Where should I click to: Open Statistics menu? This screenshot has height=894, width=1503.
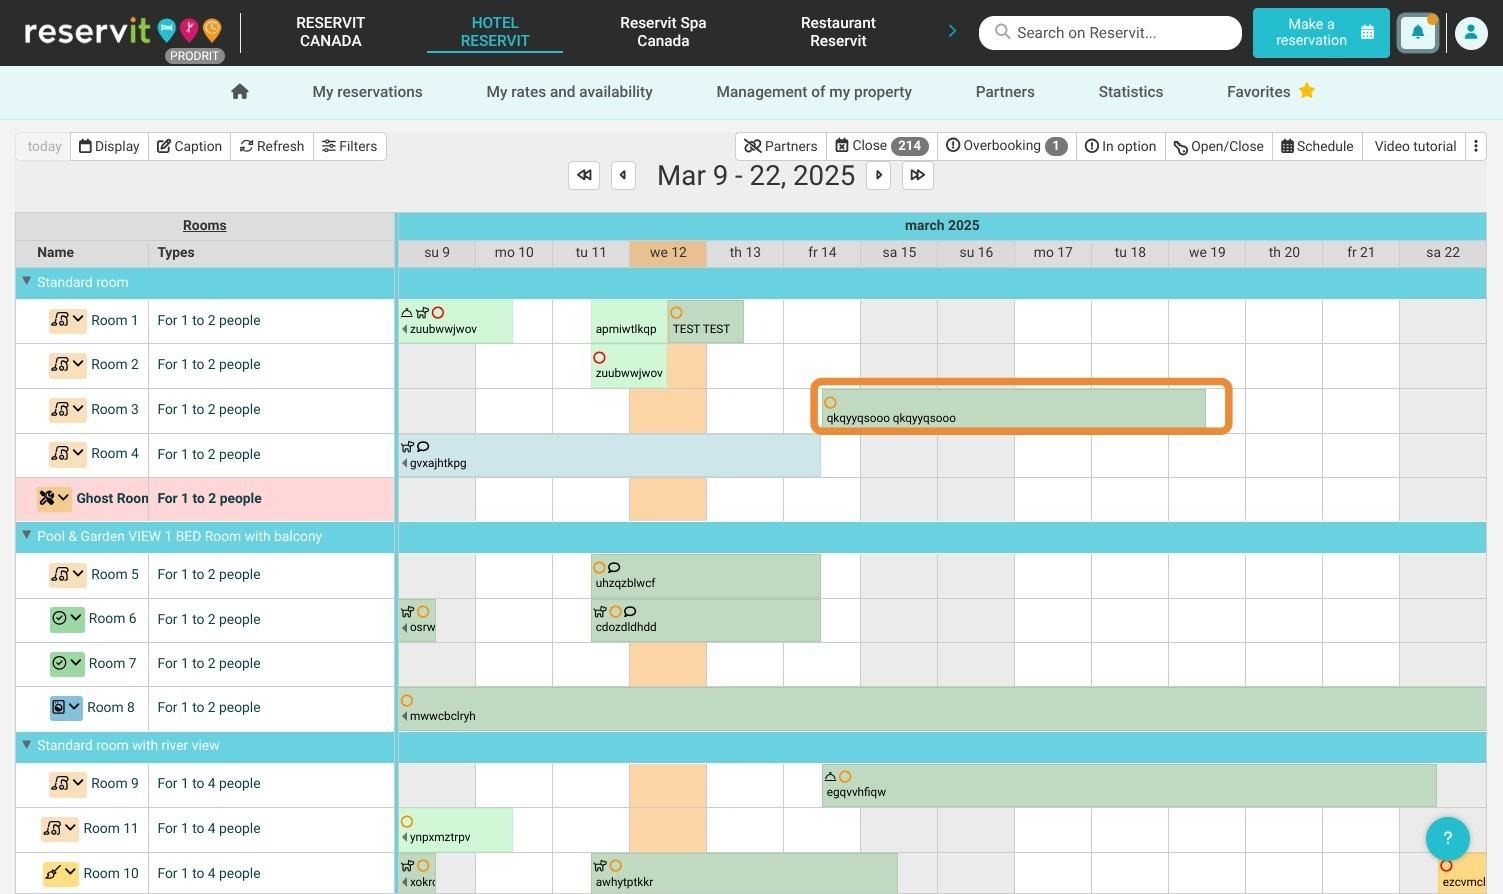tap(1130, 92)
